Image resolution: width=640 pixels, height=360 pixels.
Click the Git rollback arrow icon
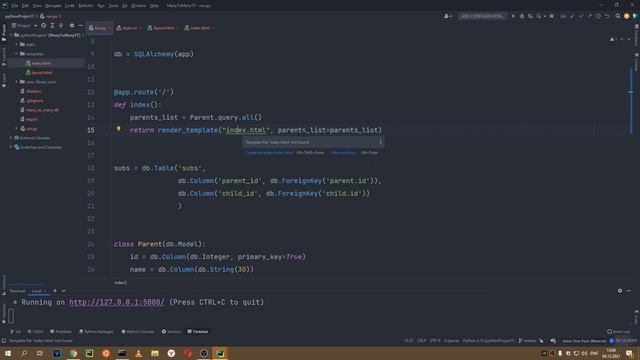click(607, 16)
